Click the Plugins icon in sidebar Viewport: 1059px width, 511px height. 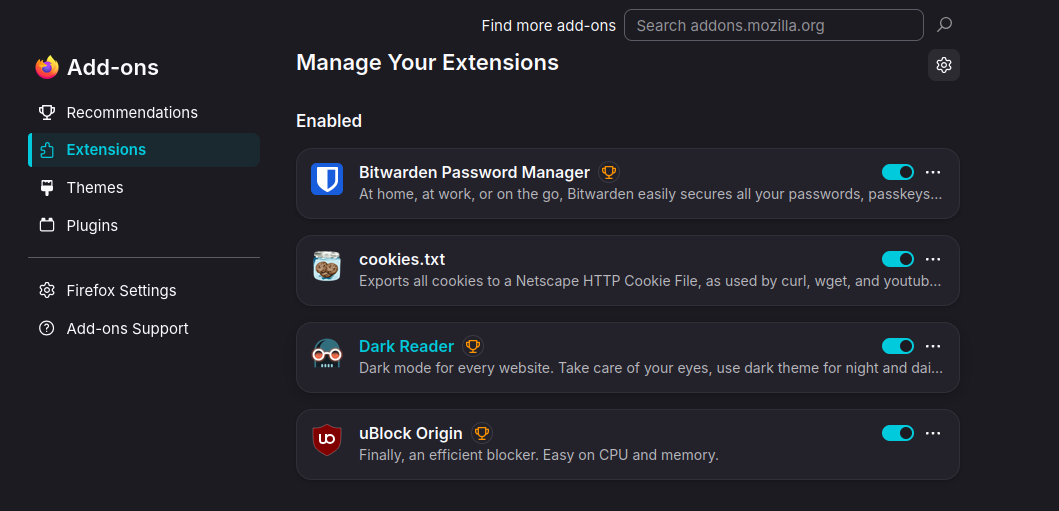[47, 225]
